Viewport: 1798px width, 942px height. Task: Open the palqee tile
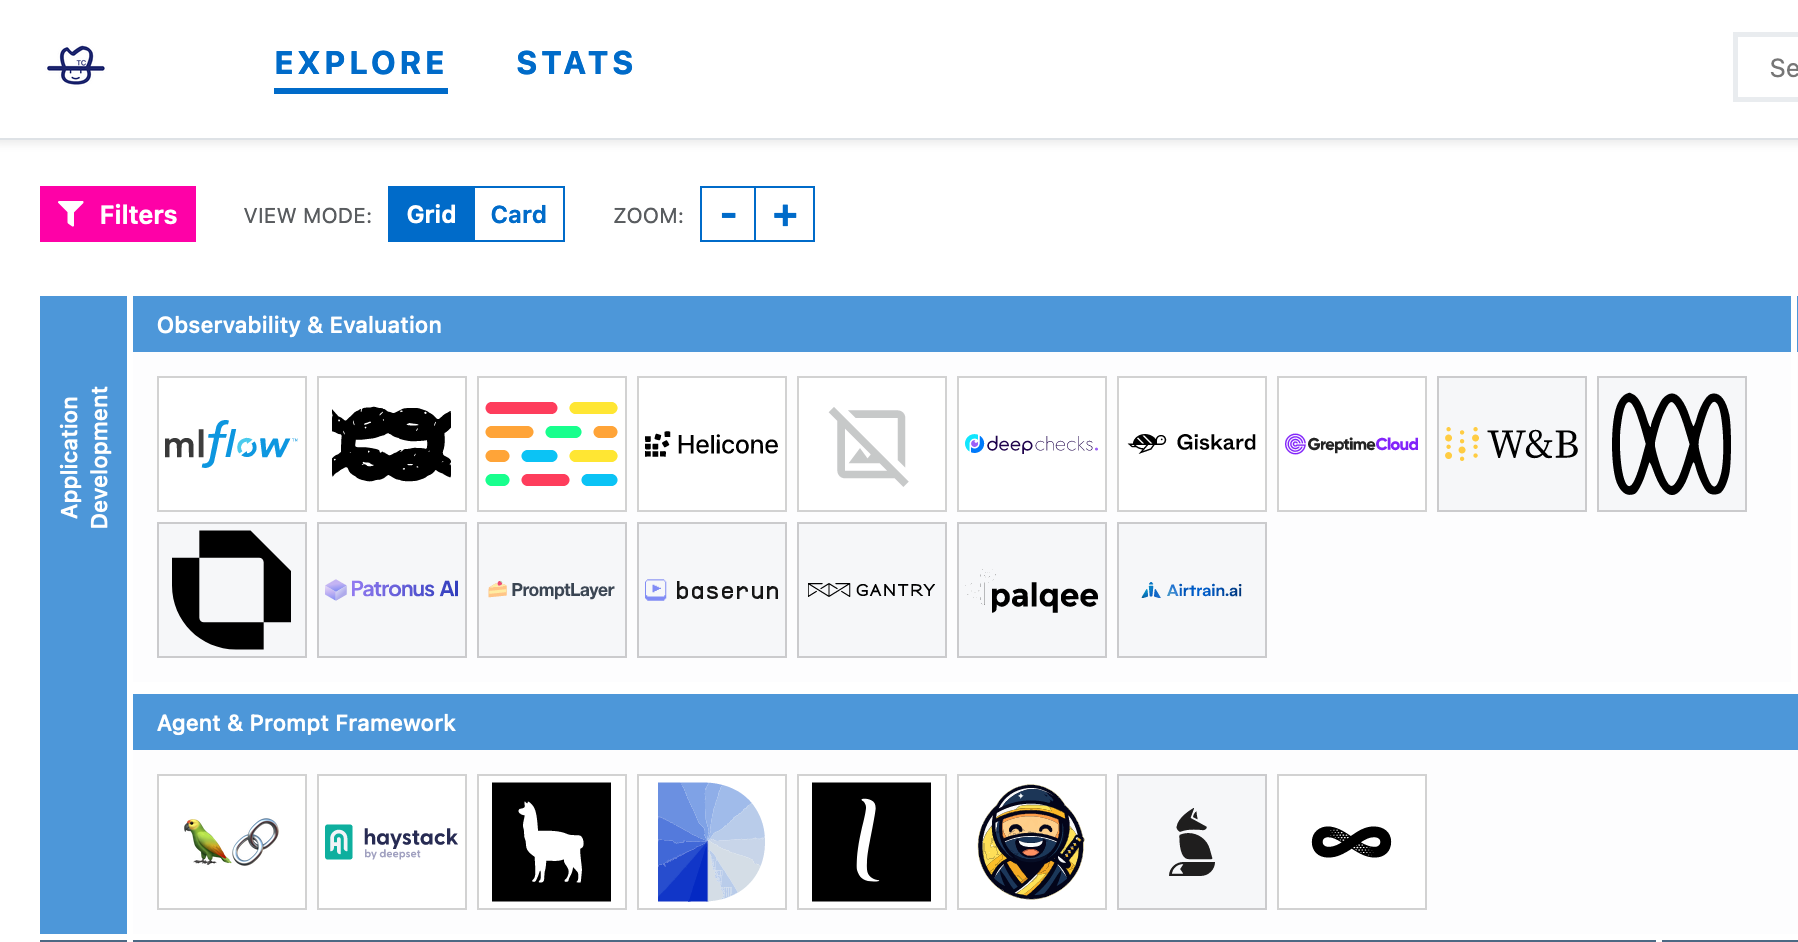point(1032,590)
